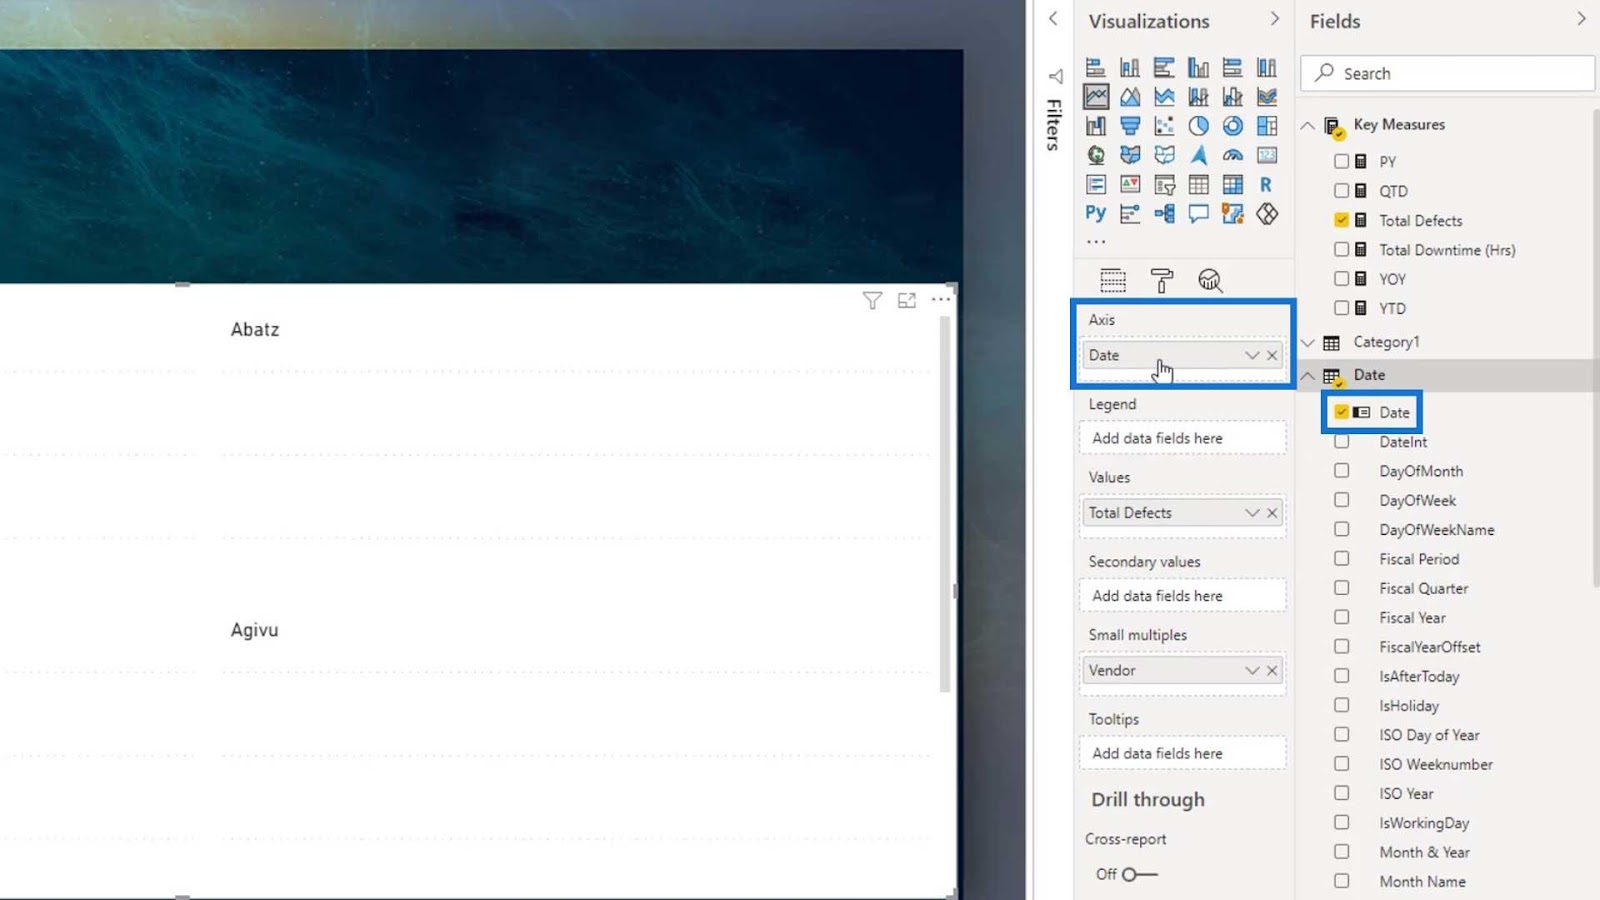Uncheck the Total Defects measure

pos(1341,220)
